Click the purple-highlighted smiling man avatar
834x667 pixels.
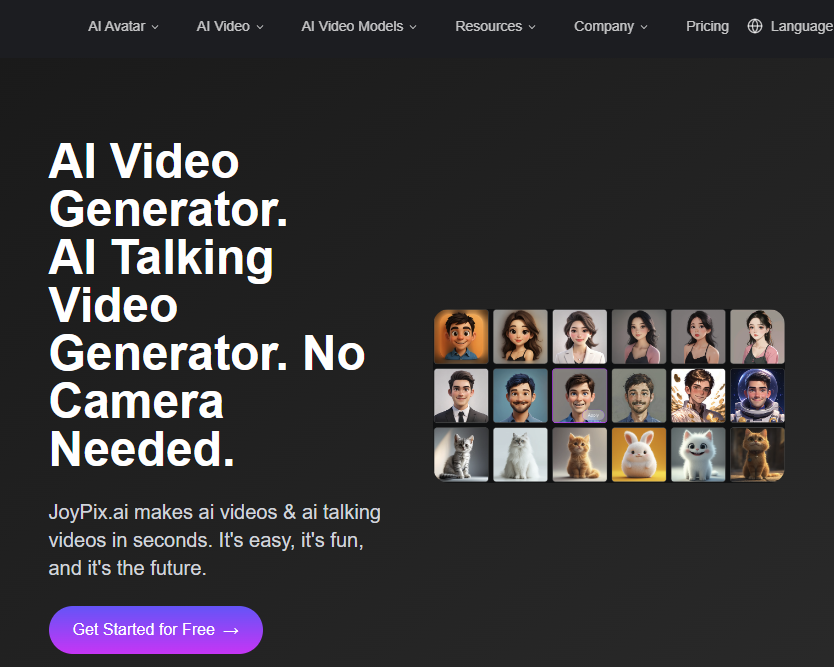tap(579, 395)
